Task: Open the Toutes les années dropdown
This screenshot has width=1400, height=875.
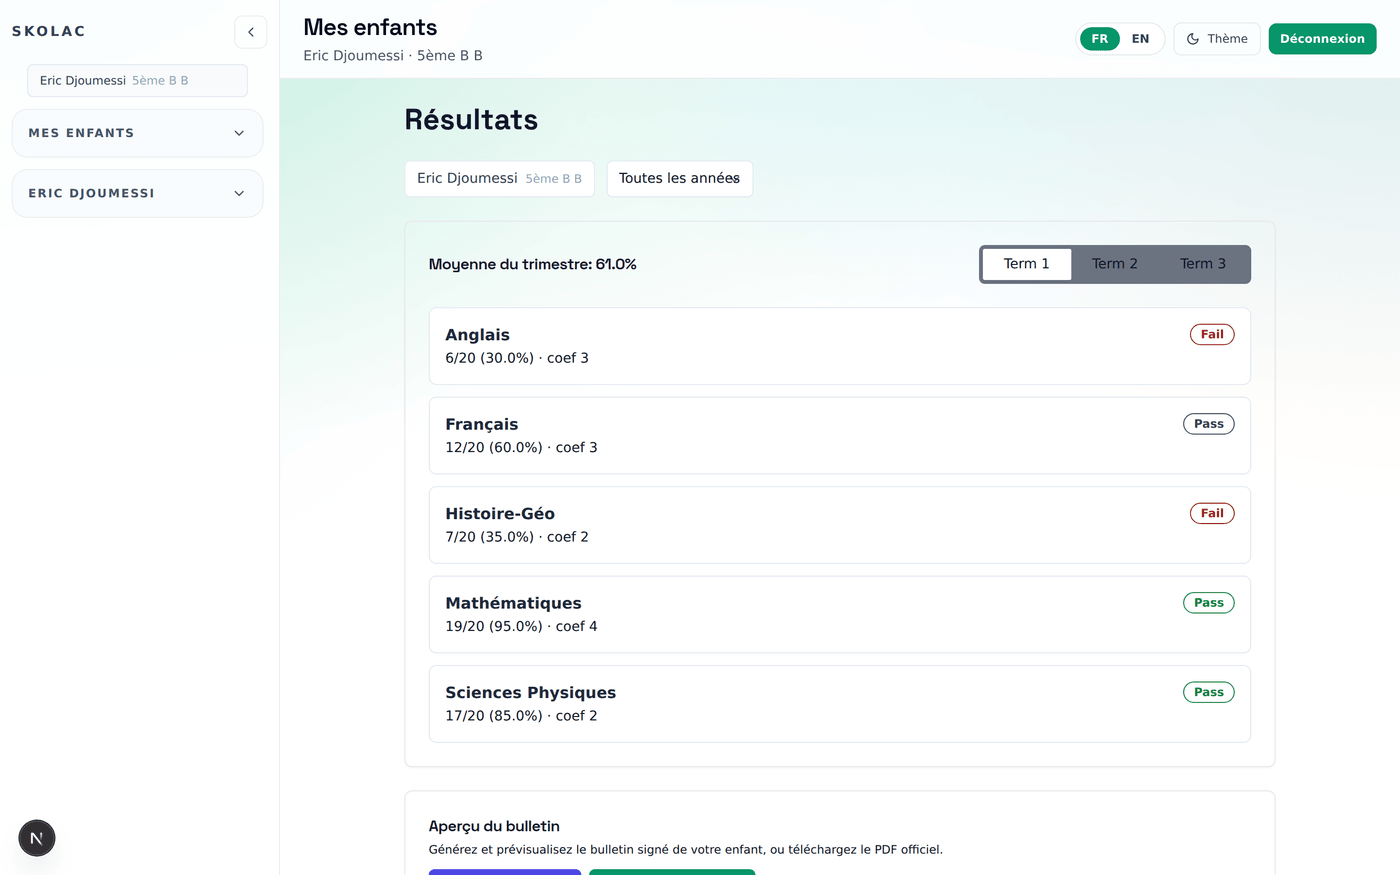Action: tap(680, 179)
